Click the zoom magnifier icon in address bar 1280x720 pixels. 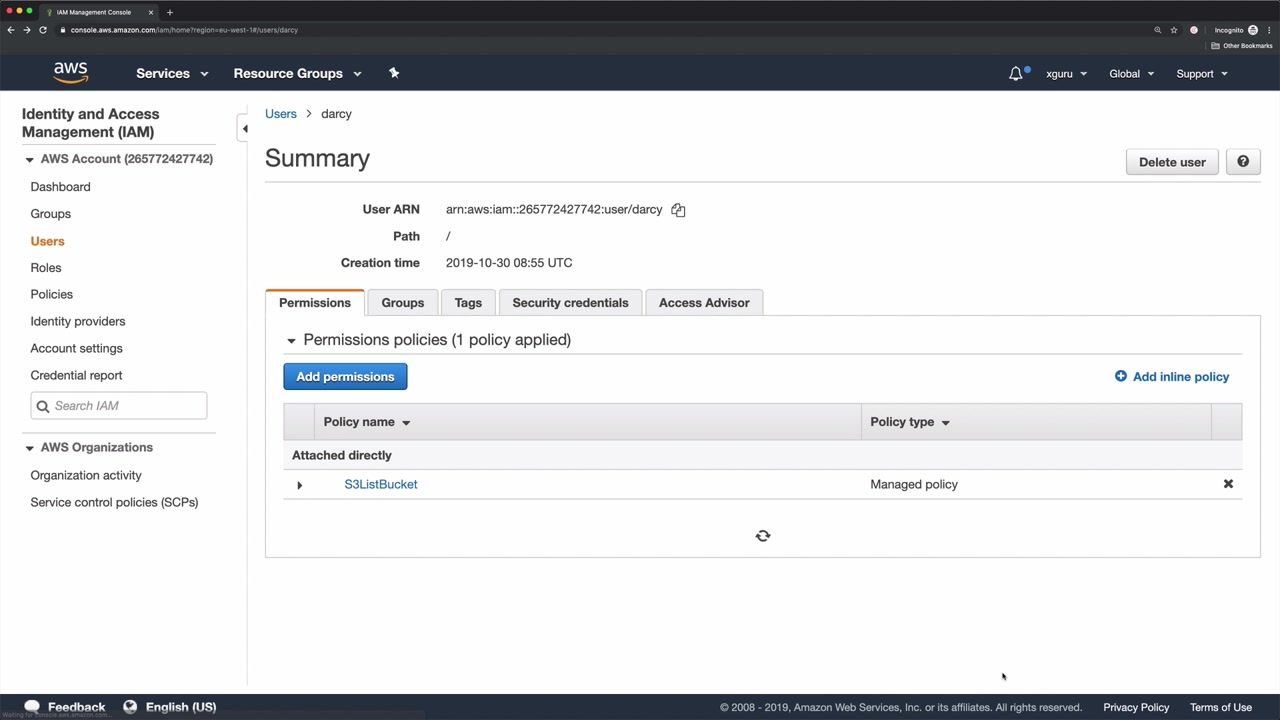(x=1158, y=30)
